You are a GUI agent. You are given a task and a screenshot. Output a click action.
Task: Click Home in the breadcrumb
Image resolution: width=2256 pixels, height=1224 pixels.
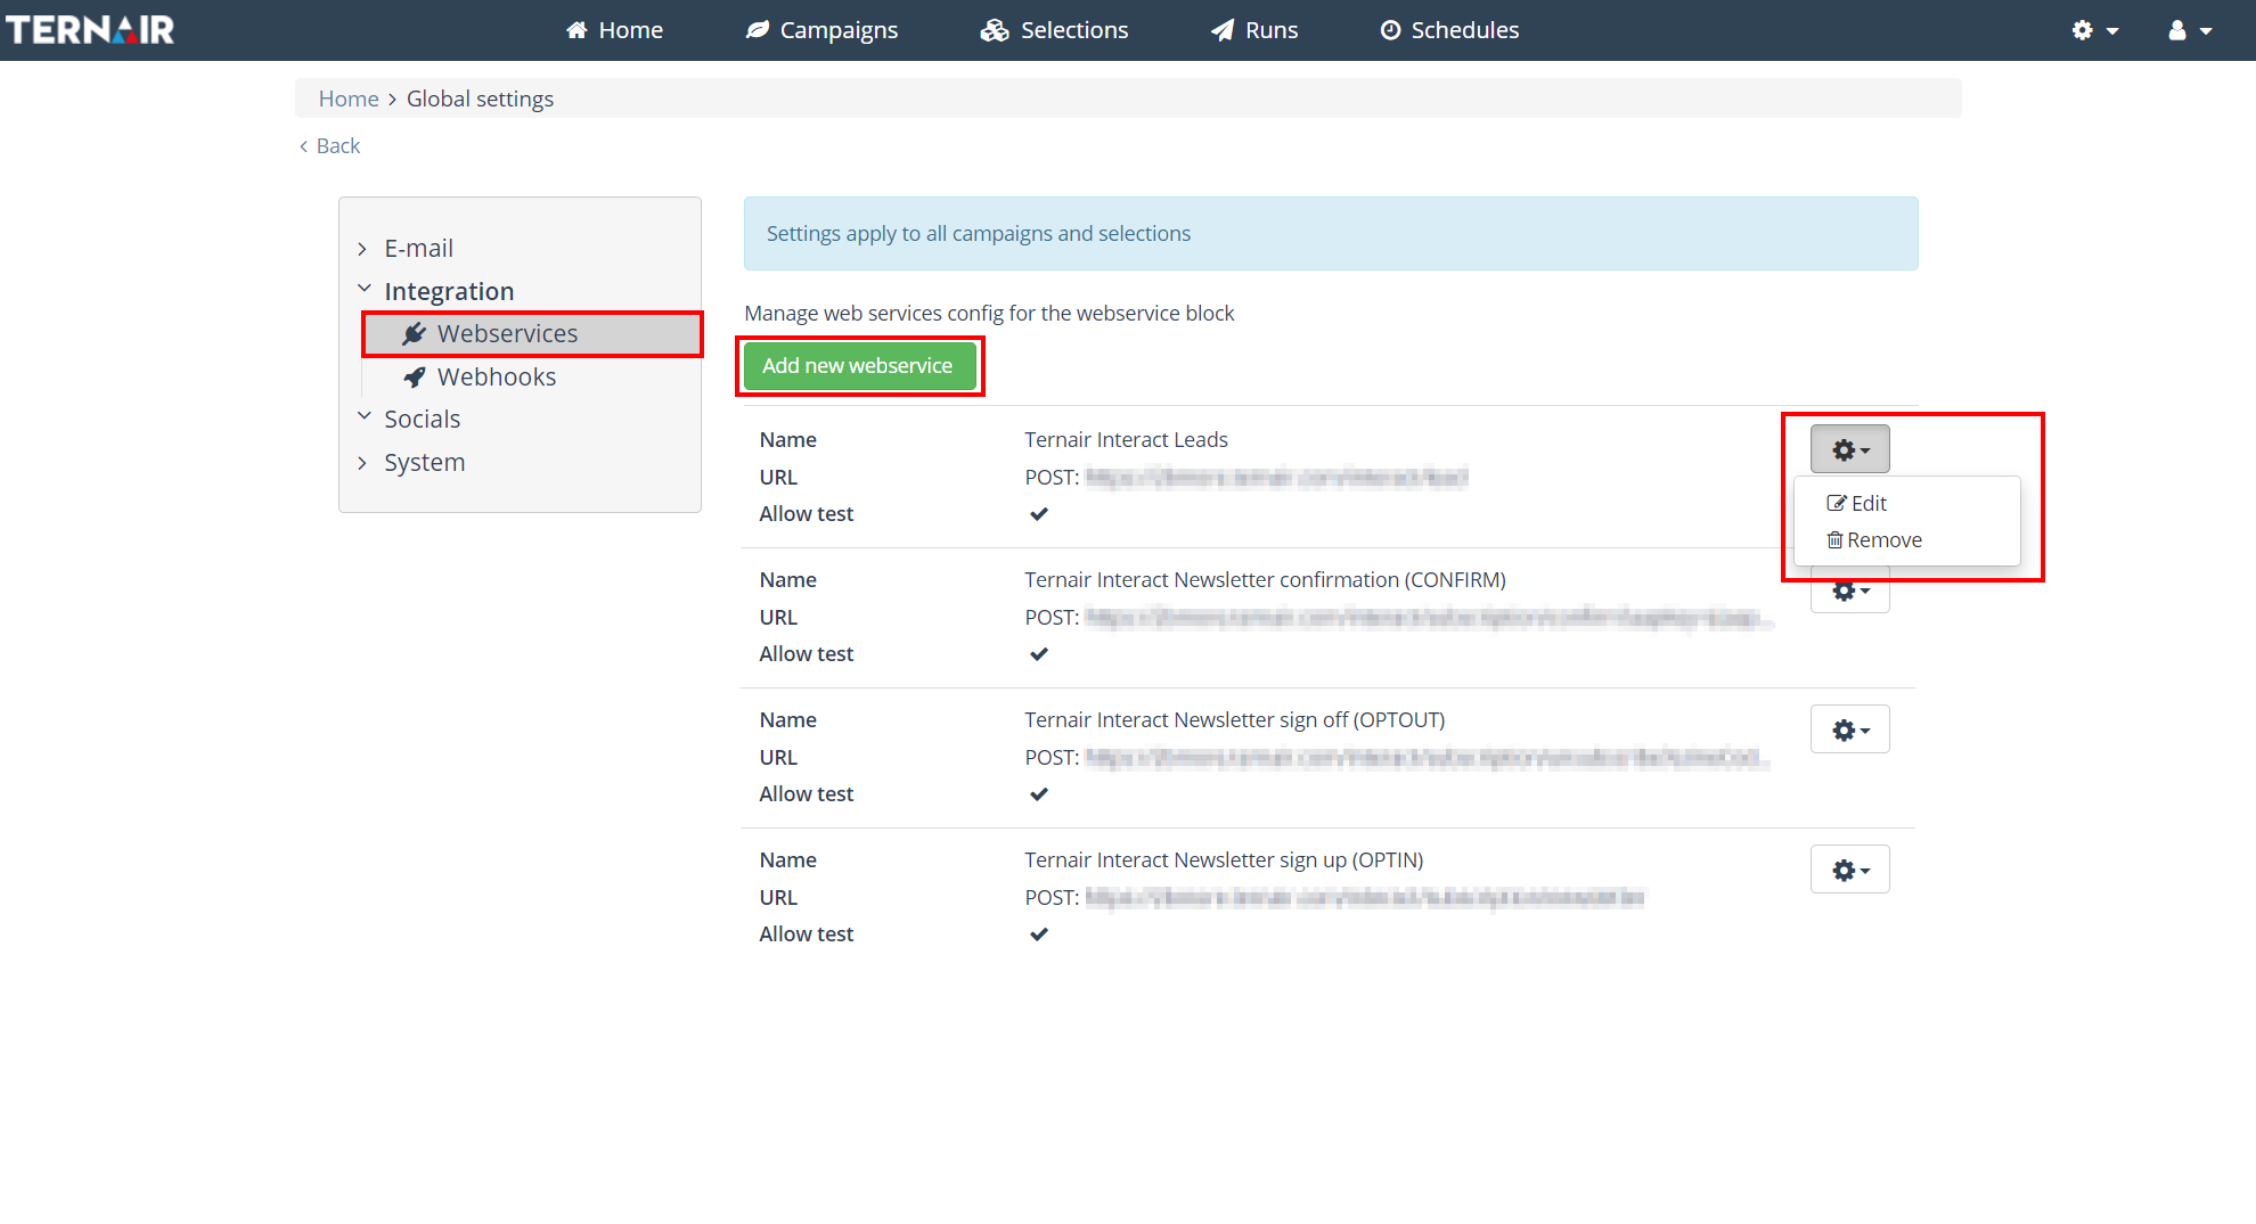tap(348, 99)
